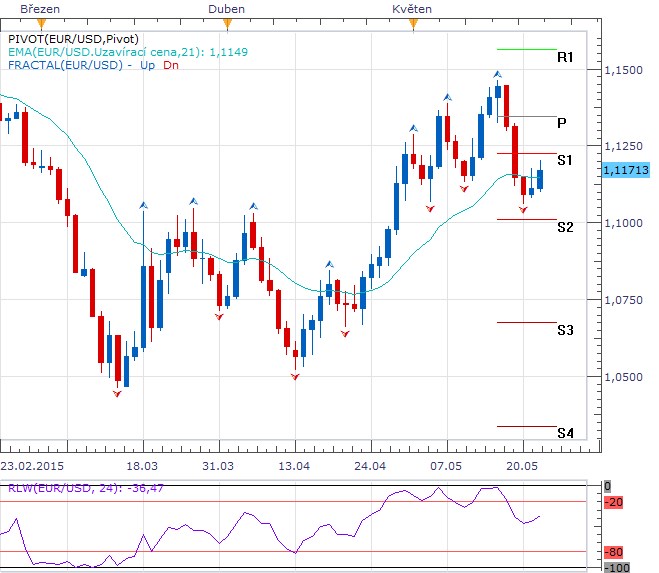659x573 pixels.
Task: Click the down fractal arrow at the March low below 1,0500
Action: [x=117, y=394]
